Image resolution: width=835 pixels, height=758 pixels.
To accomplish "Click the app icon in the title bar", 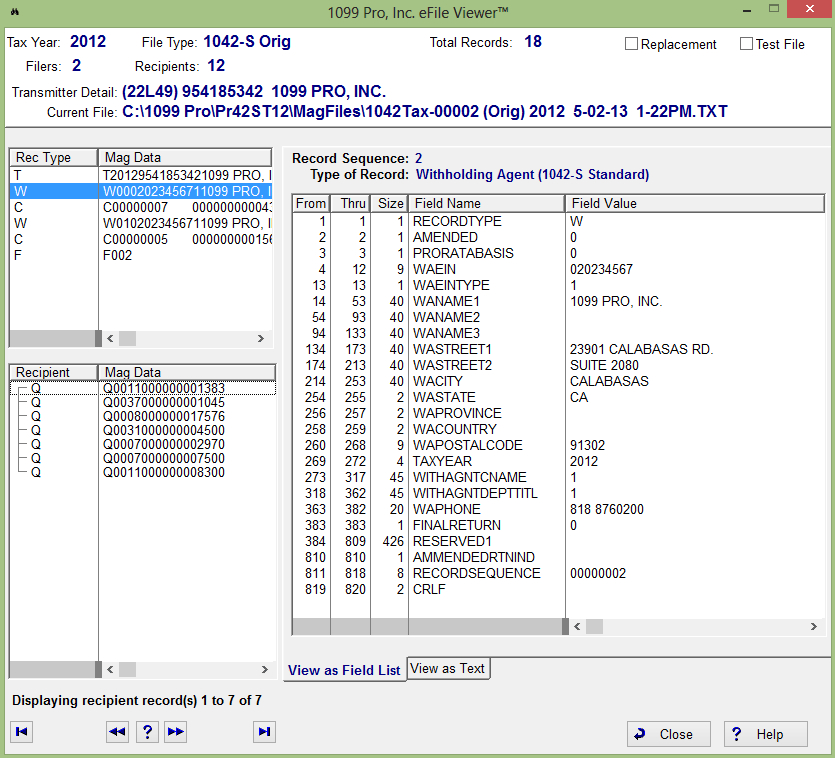I will pyautogui.click(x=14, y=12).
